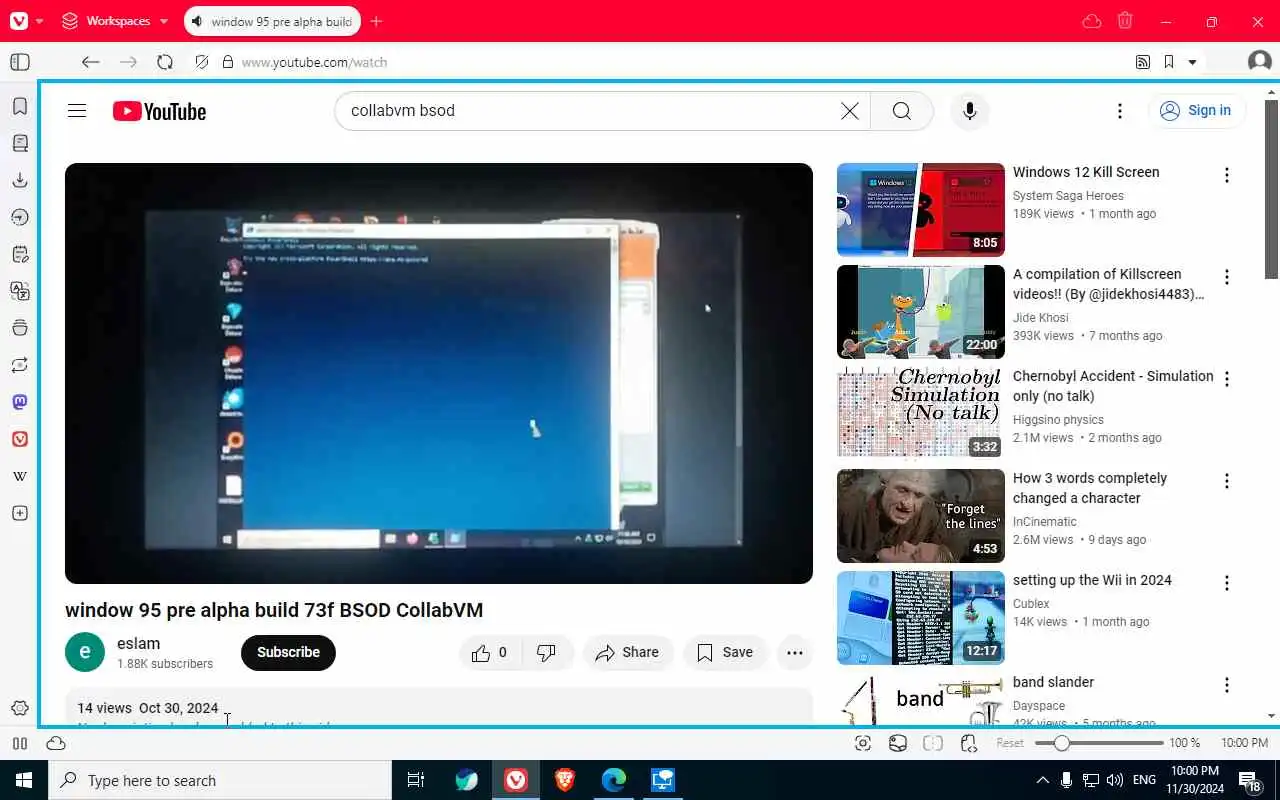Open the user profile avatar in toolbar
This screenshot has height=800, width=1280.
point(1260,62)
